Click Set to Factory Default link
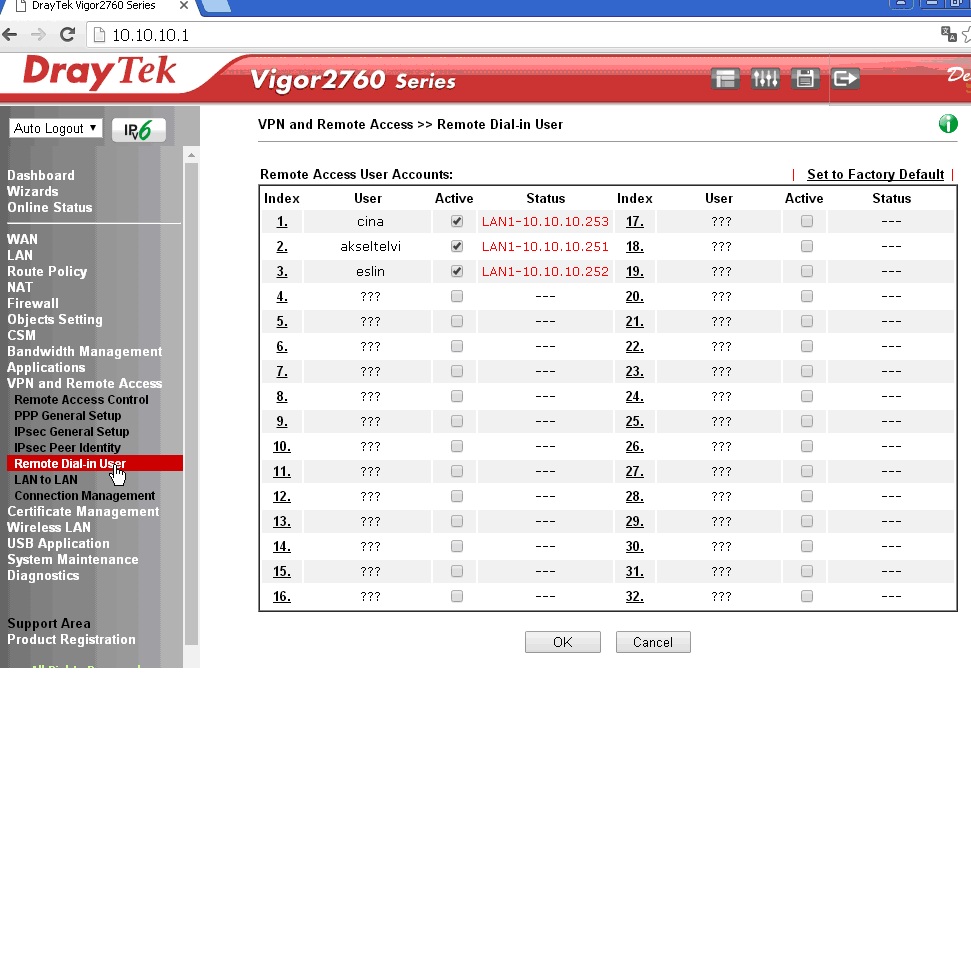The width and height of the screenshot is (971, 965). [x=875, y=174]
